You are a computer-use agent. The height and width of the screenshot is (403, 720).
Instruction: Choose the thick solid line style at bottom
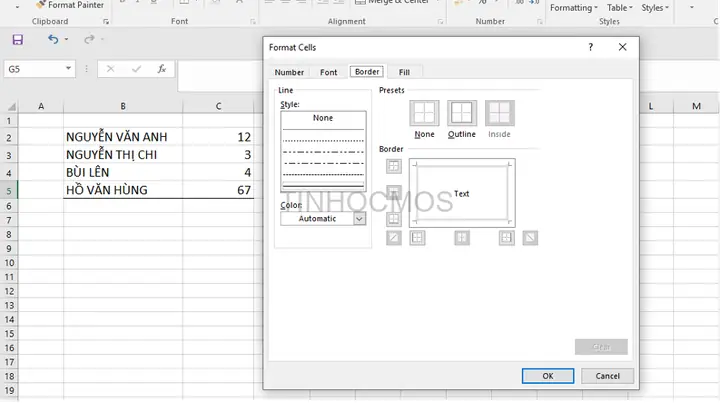tap(323, 186)
